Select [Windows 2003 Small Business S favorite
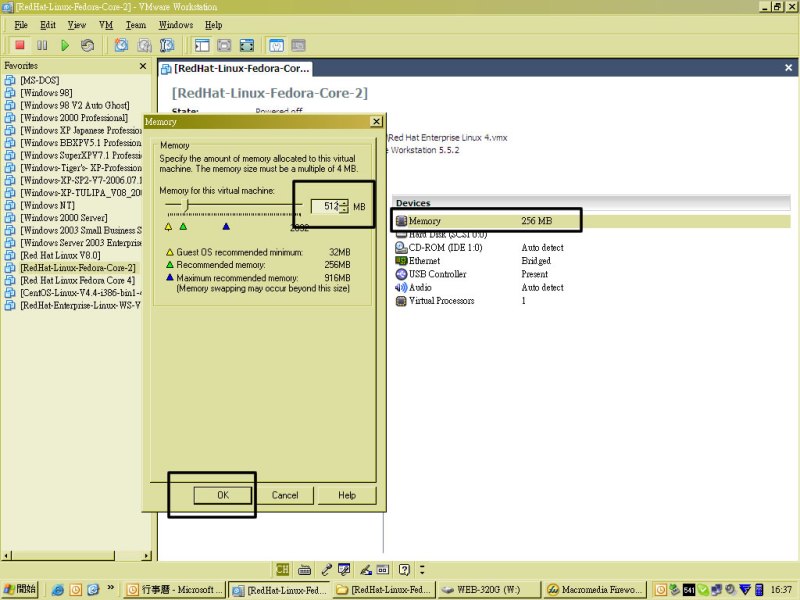The image size is (800, 600). click(x=81, y=231)
